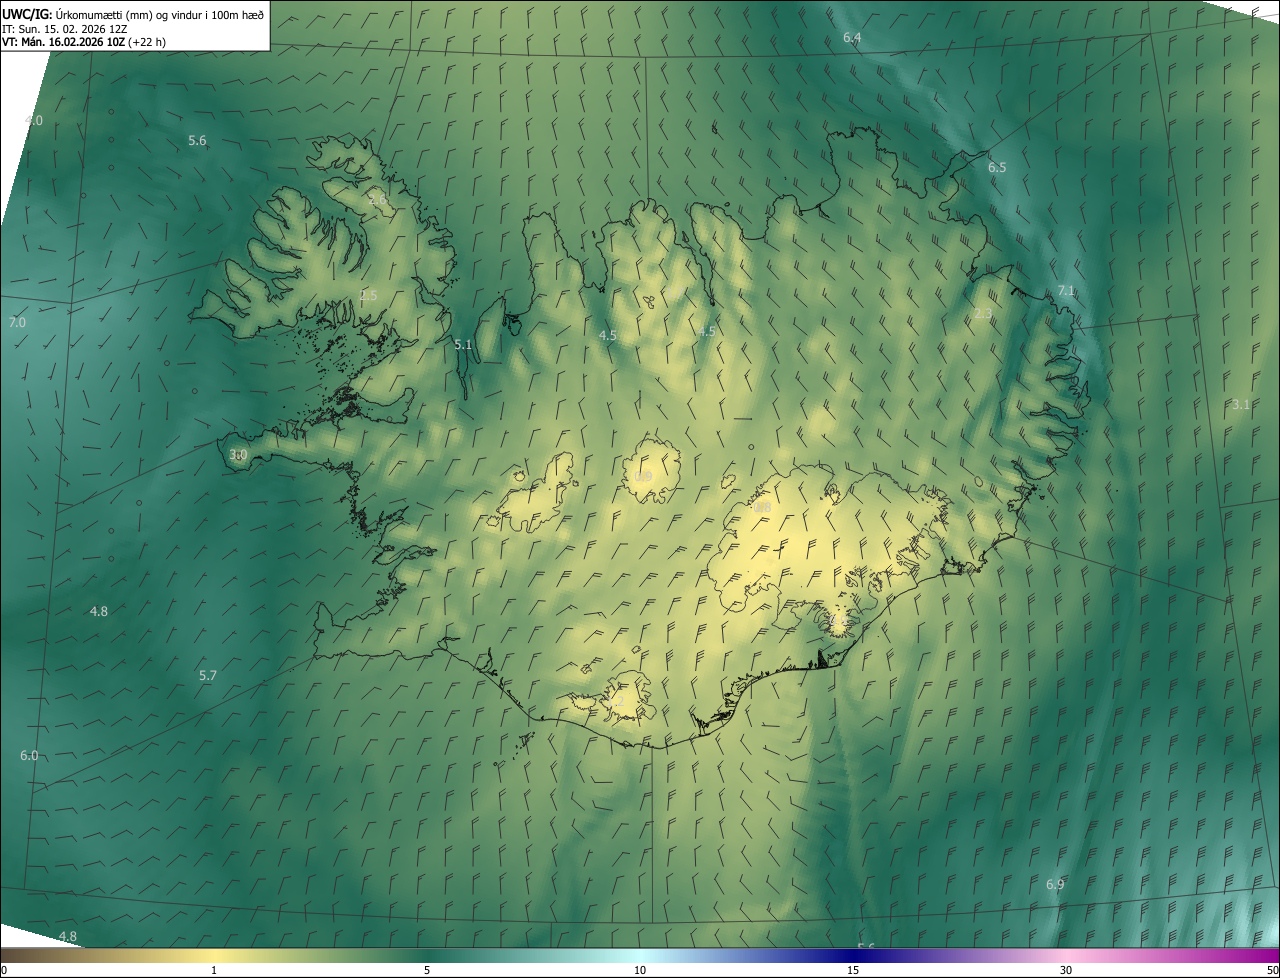
Task: Select the 0.9 value label on the map
Action: coord(643,477)
